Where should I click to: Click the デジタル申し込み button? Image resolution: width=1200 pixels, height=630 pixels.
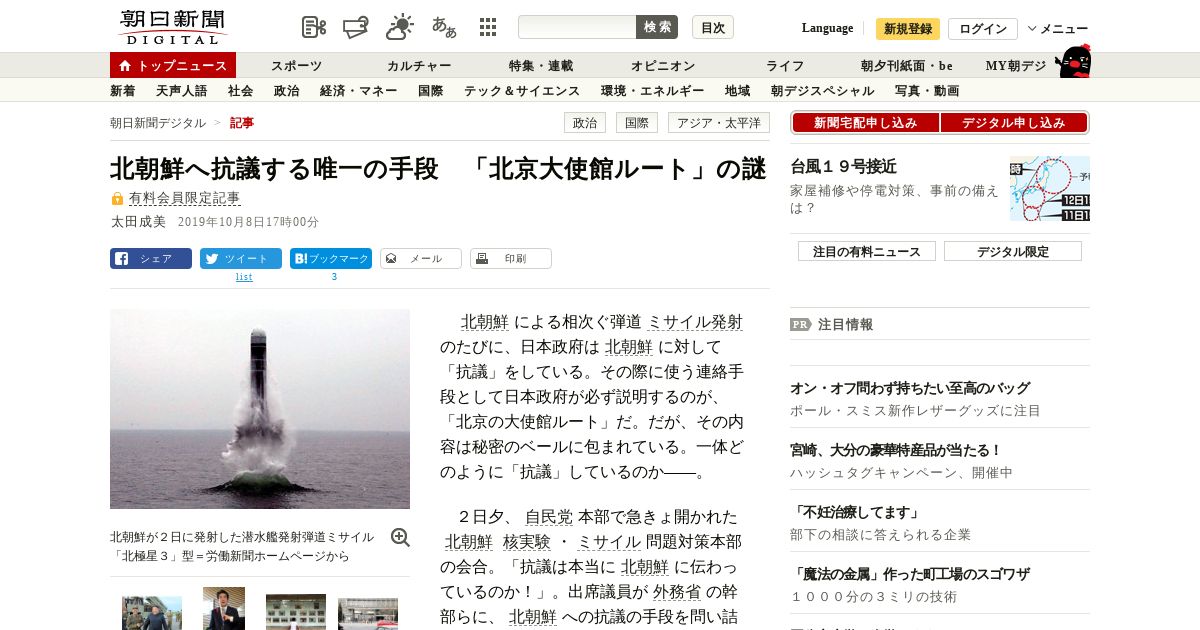click(1014, 123)
